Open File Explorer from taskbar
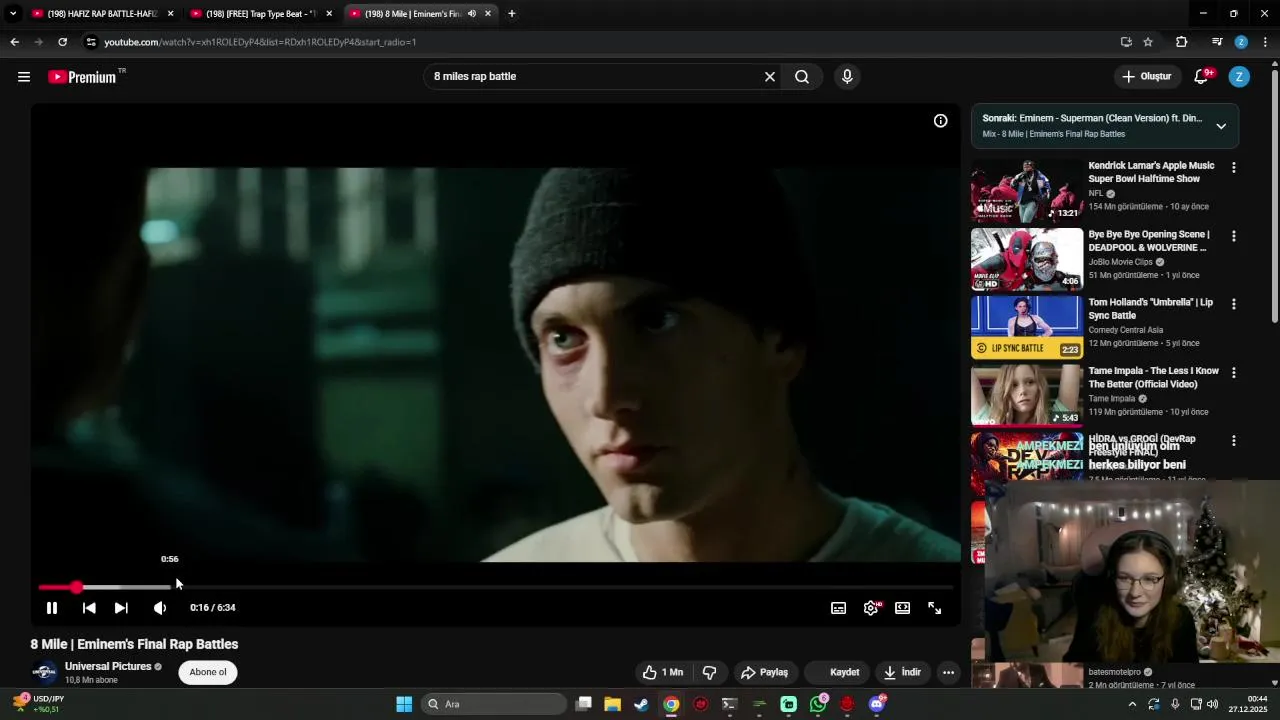This screenshot has width=1280, height=720. coord(612,704)
